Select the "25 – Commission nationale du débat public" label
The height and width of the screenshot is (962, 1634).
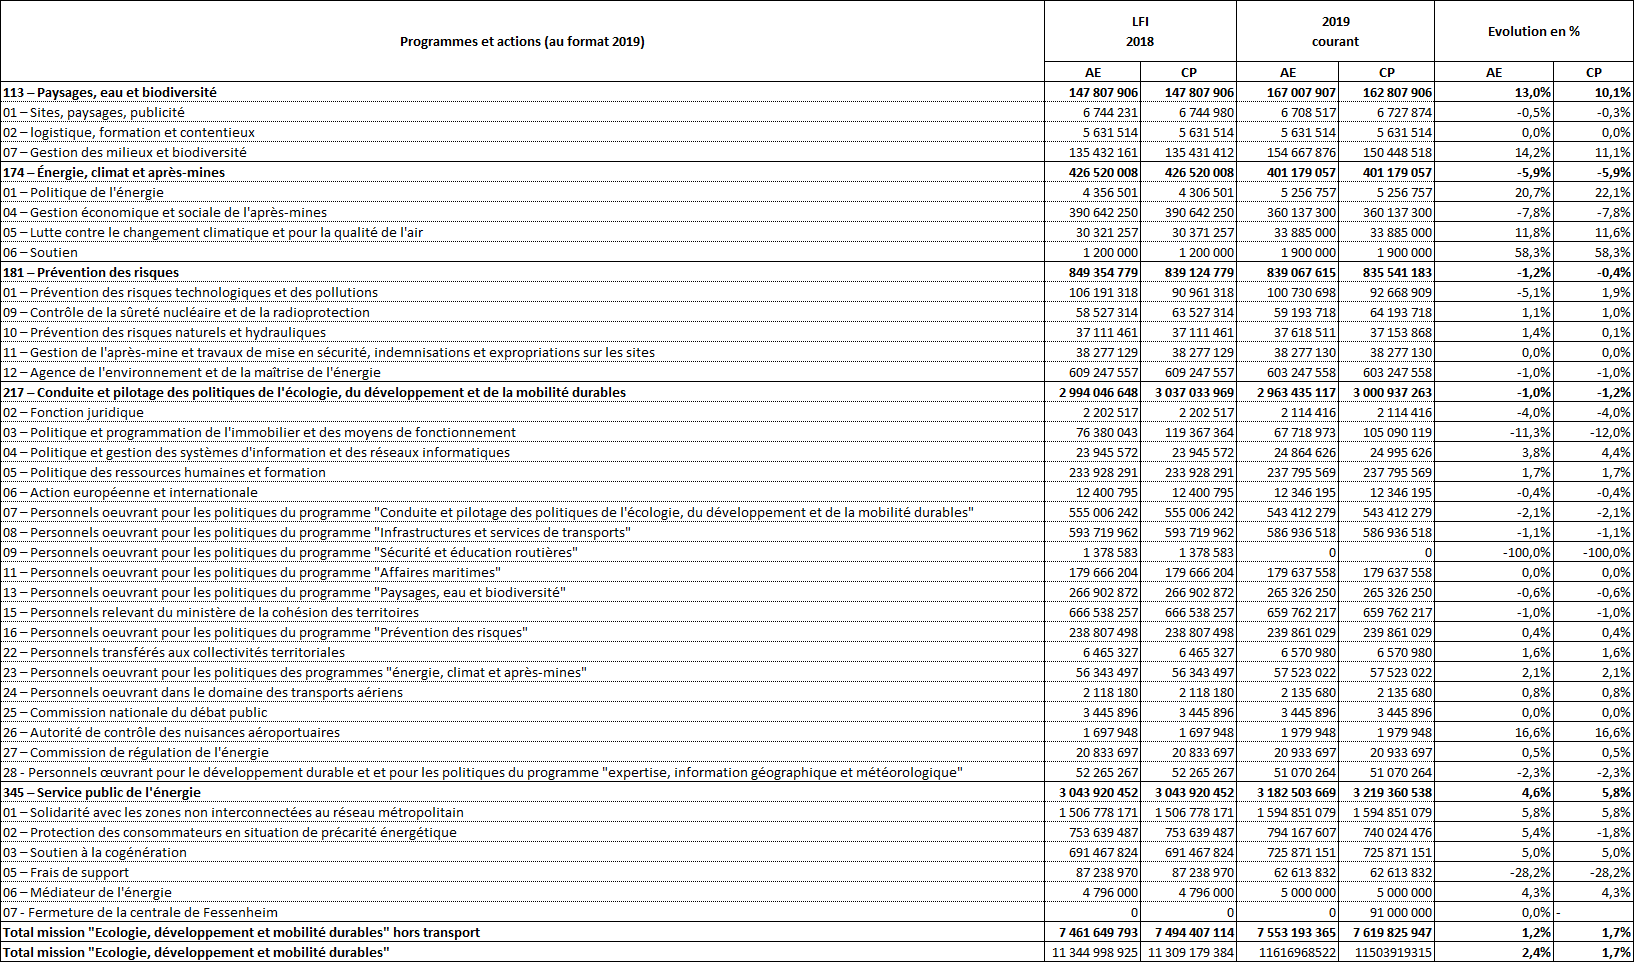point(135,712)
